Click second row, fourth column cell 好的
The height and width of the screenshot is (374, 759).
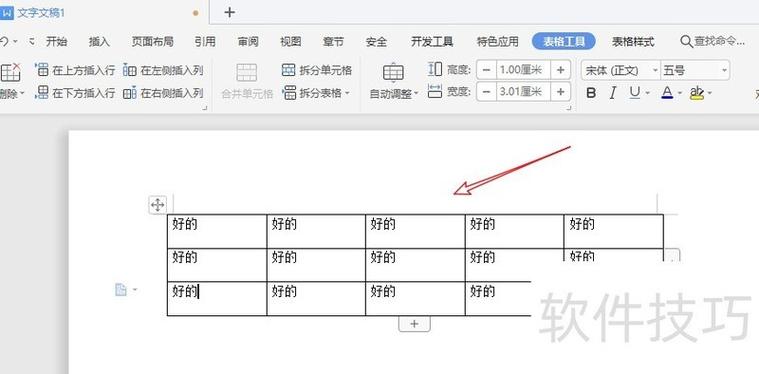514,265
